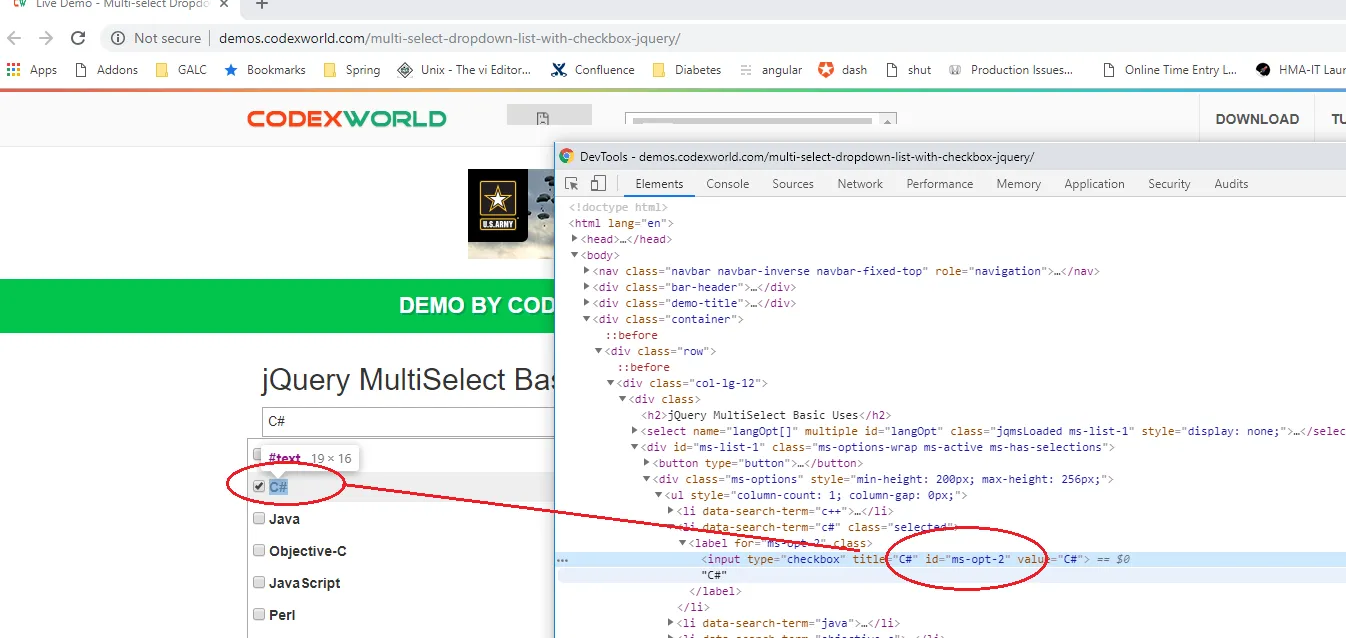Expand the head node in DevTools
Viewport: 1346px width, 638px height.
click(x=575, y=239)
